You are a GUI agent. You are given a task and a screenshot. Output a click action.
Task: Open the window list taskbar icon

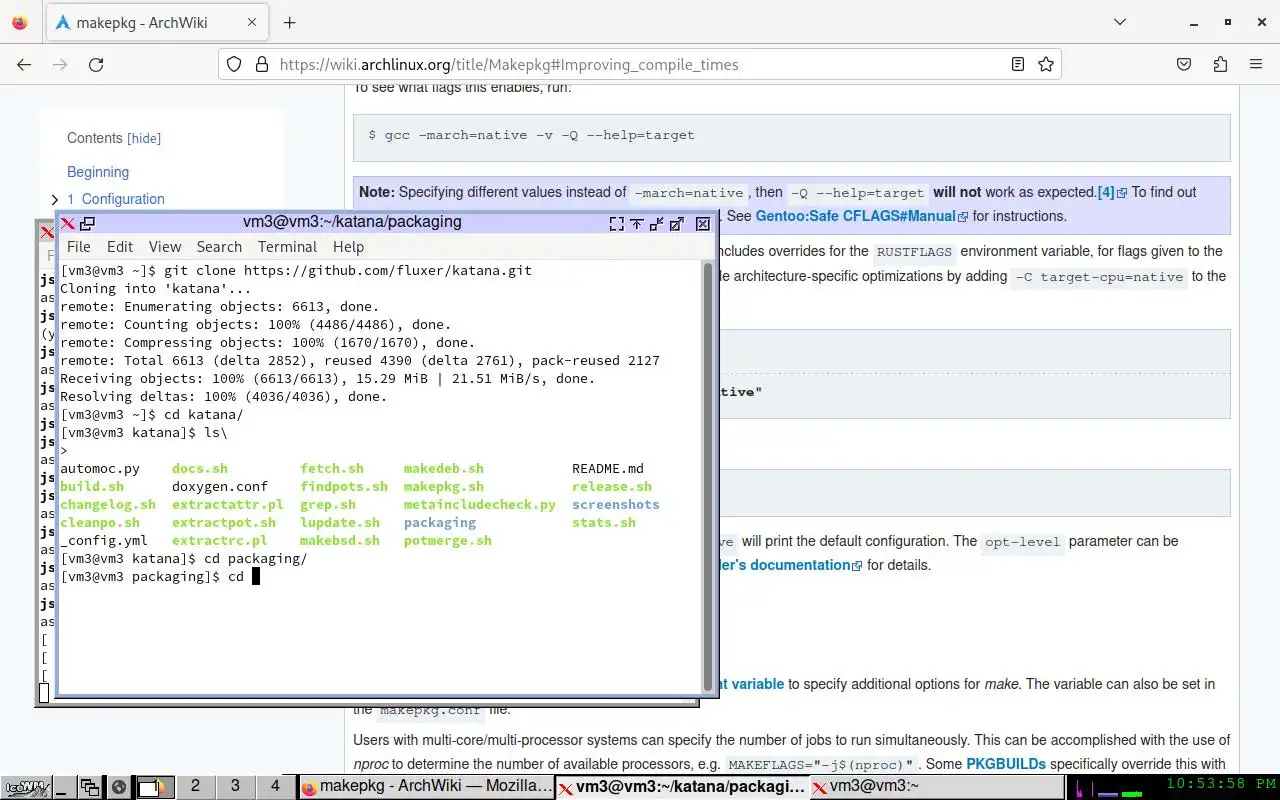pos(90,787)
